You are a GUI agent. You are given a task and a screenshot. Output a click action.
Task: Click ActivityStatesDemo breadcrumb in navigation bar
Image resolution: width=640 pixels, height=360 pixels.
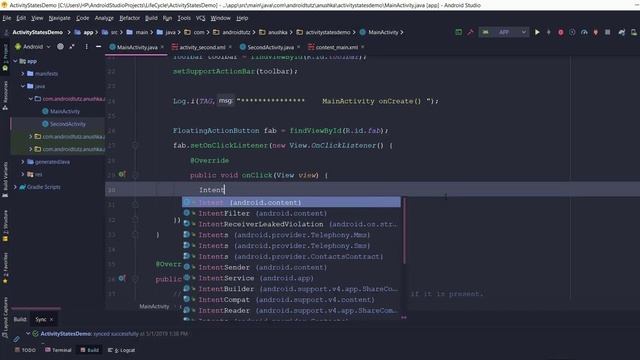[x=37, y=32]
